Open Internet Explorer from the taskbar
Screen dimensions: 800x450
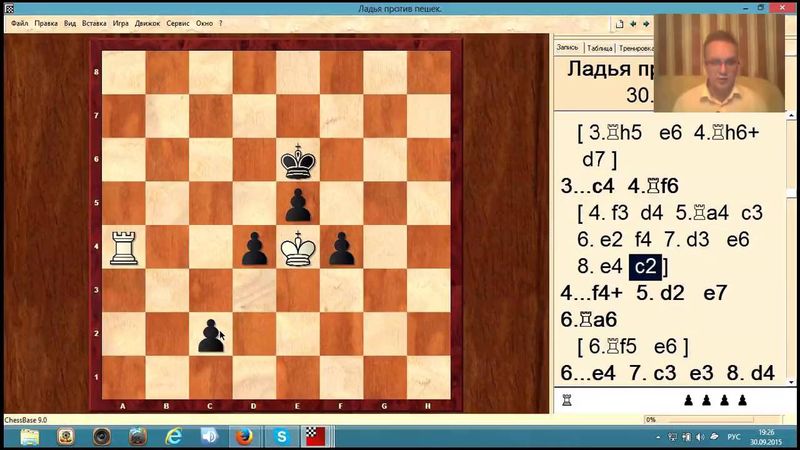[173, 437]
